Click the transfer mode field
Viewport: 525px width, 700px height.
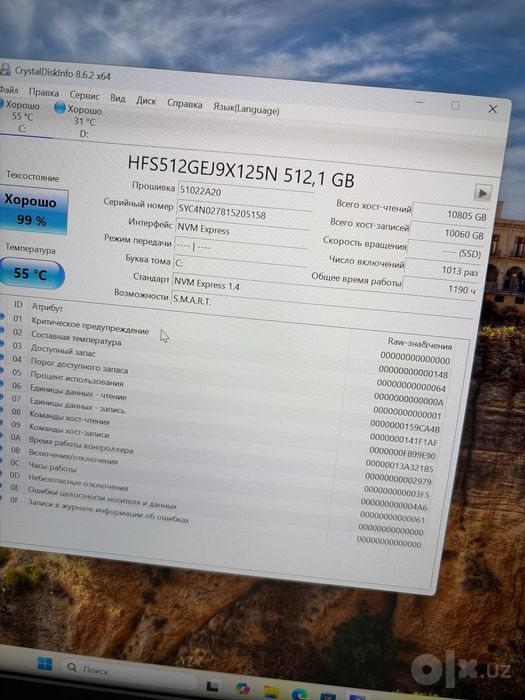241,248
